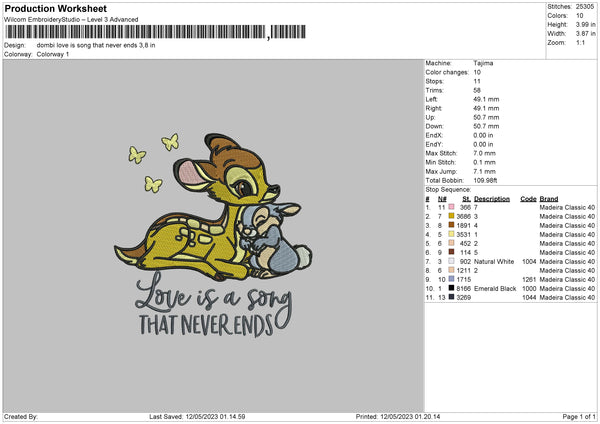Select the 'Color changes' label
Image resolution: width=600 pixels, height=424 pixels.
[447, 72]
